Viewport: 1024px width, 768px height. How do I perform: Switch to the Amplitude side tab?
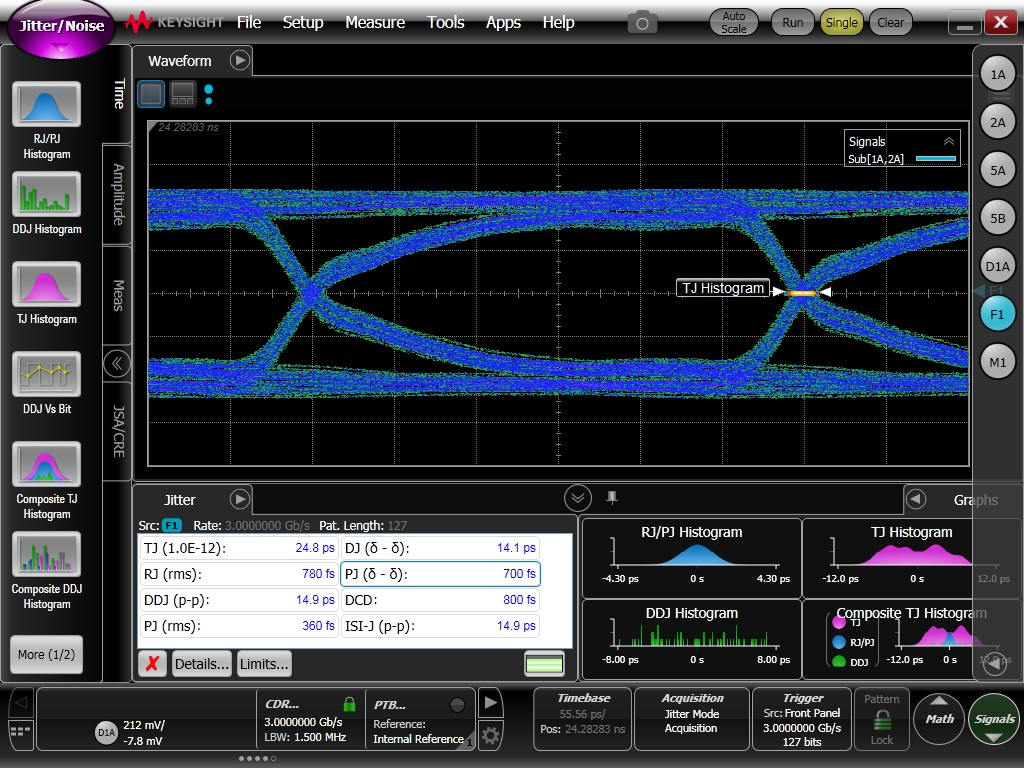click(118, 194)
